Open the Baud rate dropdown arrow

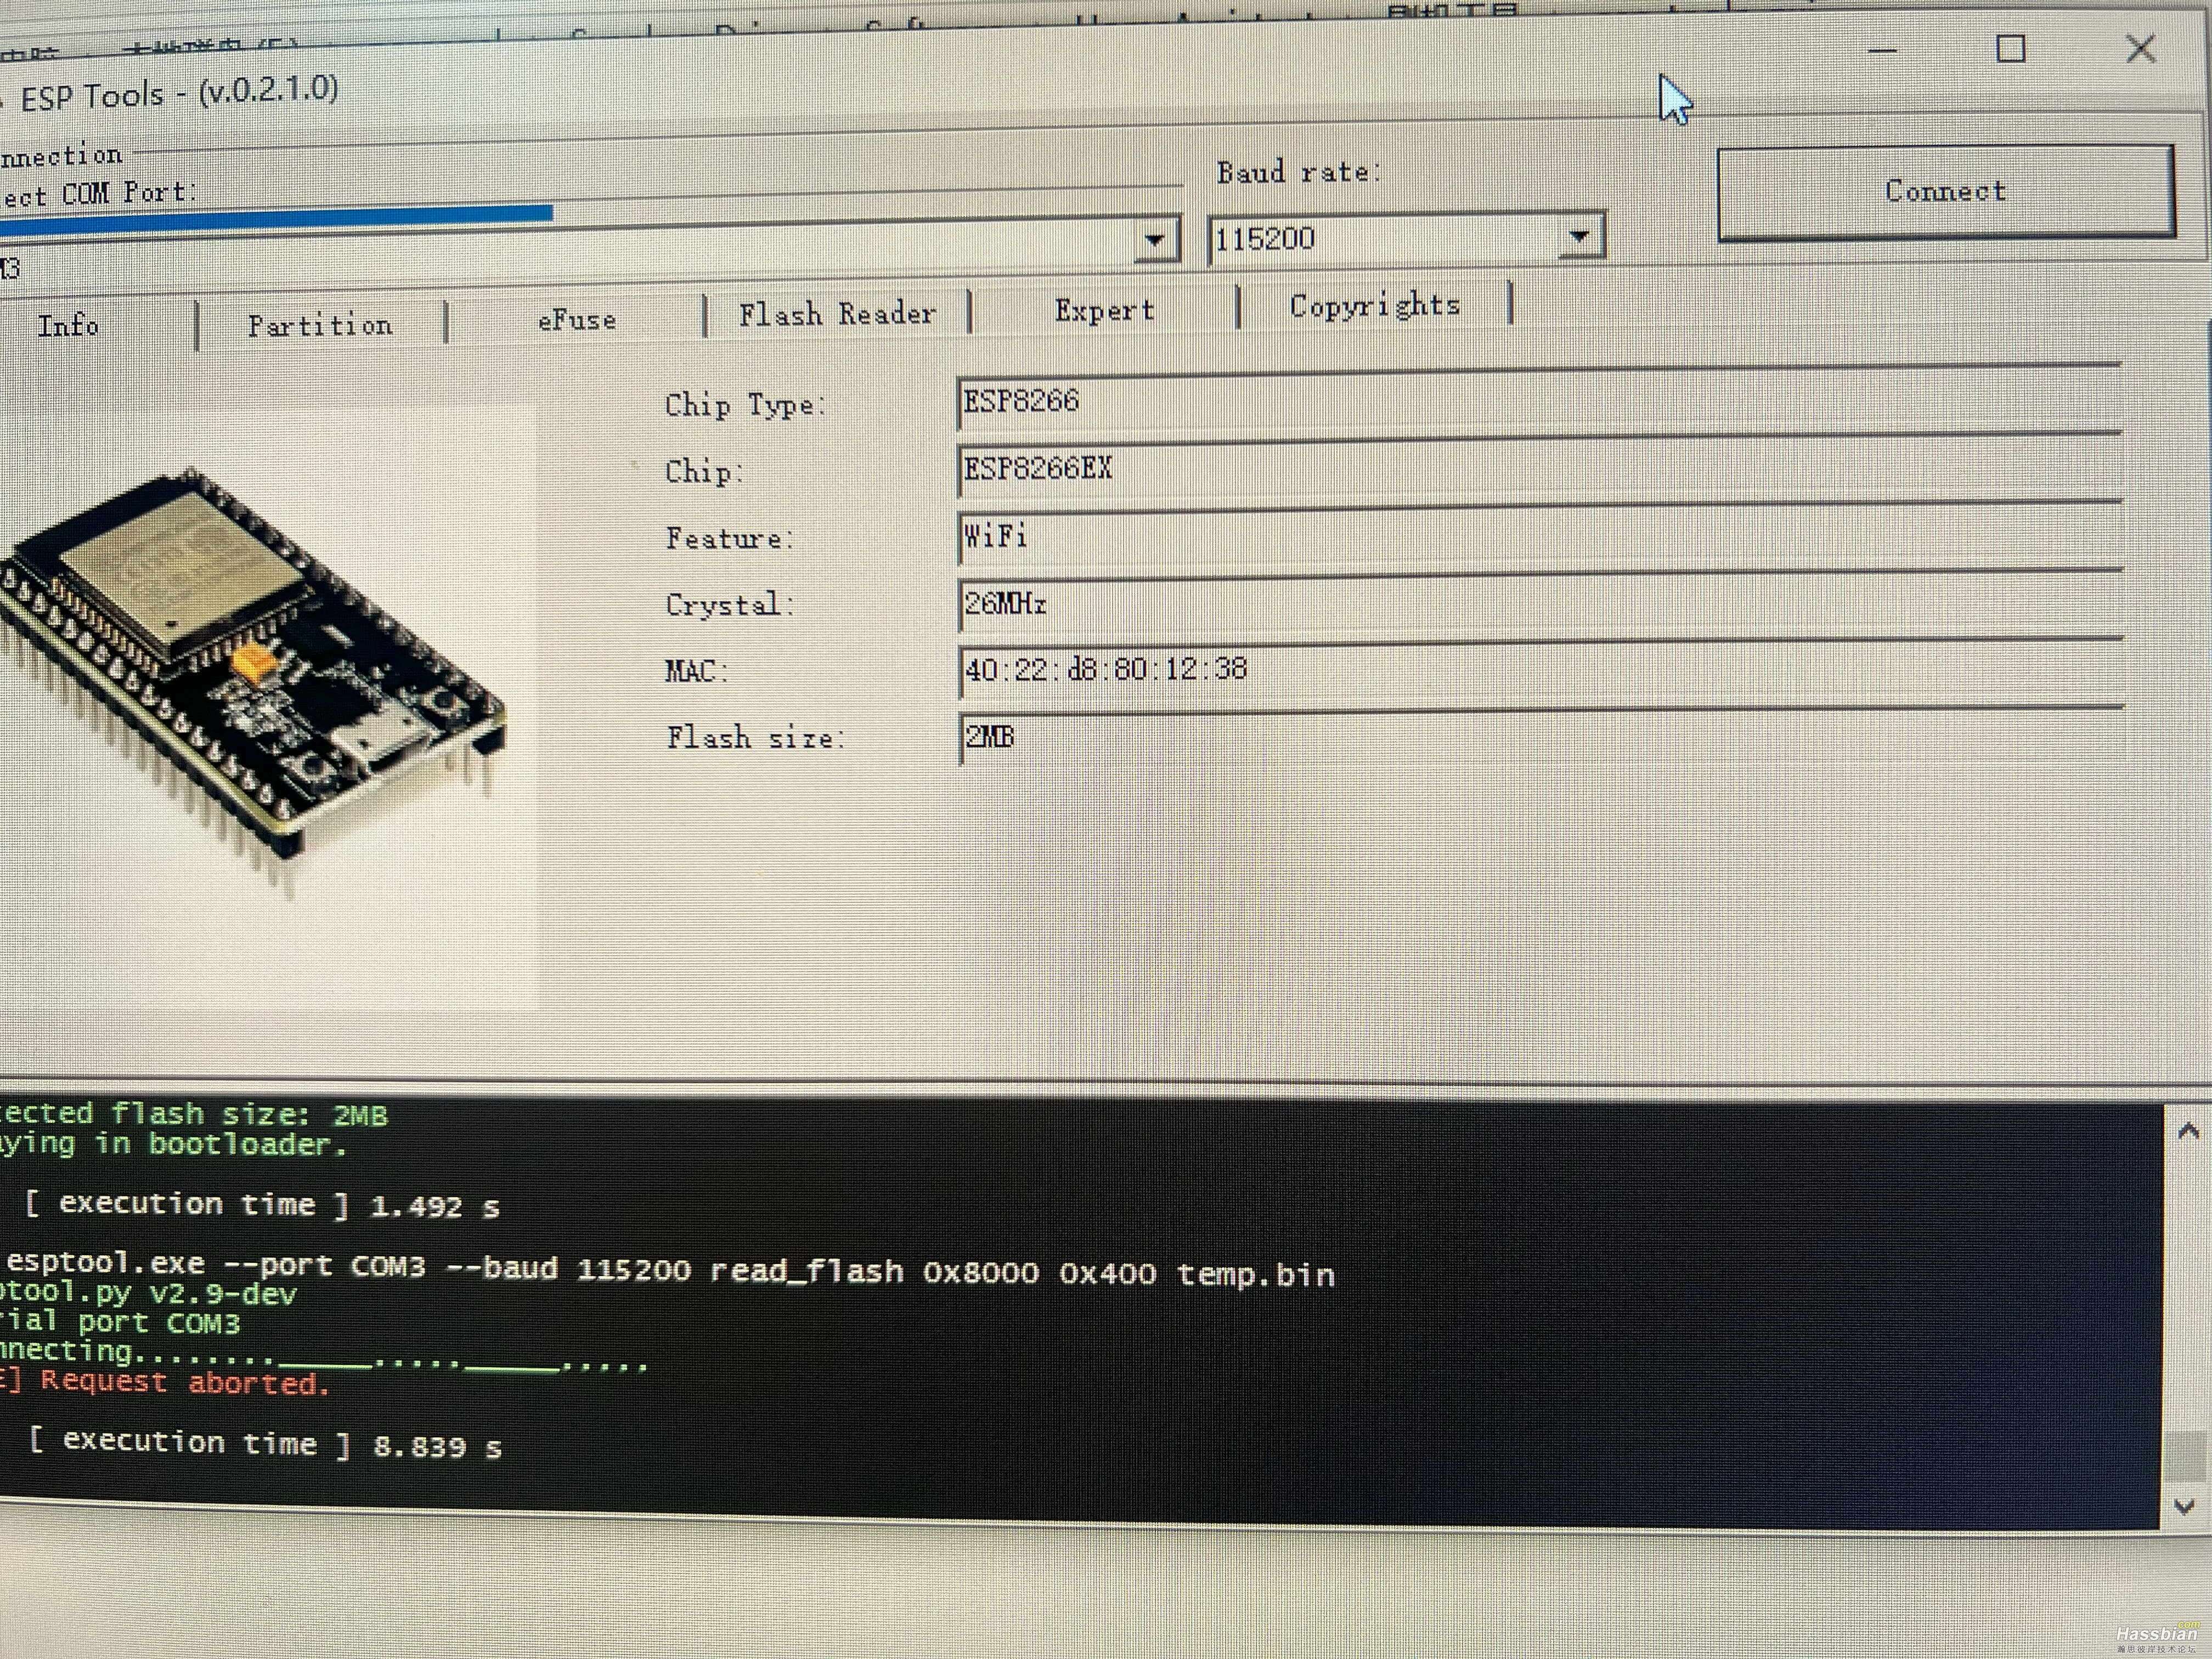[x=1579, y=237]
